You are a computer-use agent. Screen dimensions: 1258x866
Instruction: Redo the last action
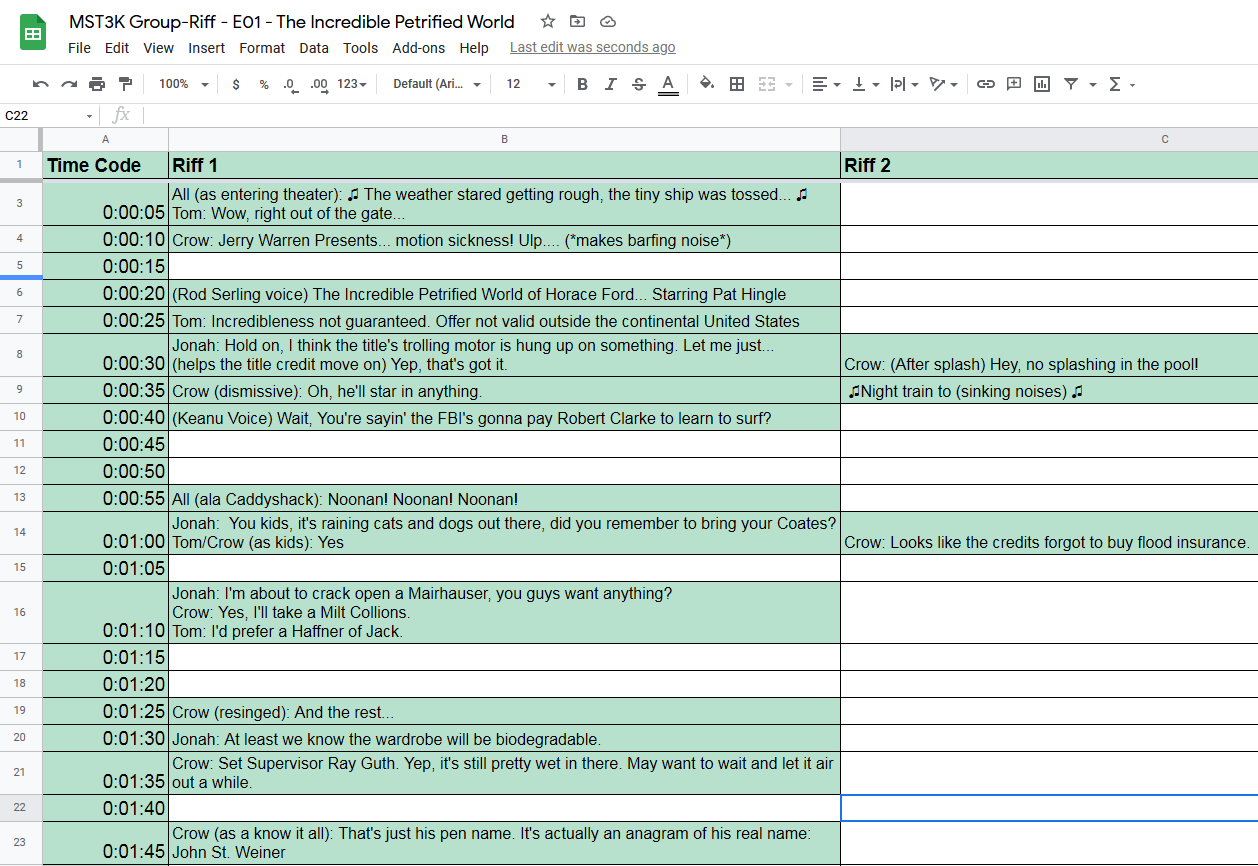[69, 84]
